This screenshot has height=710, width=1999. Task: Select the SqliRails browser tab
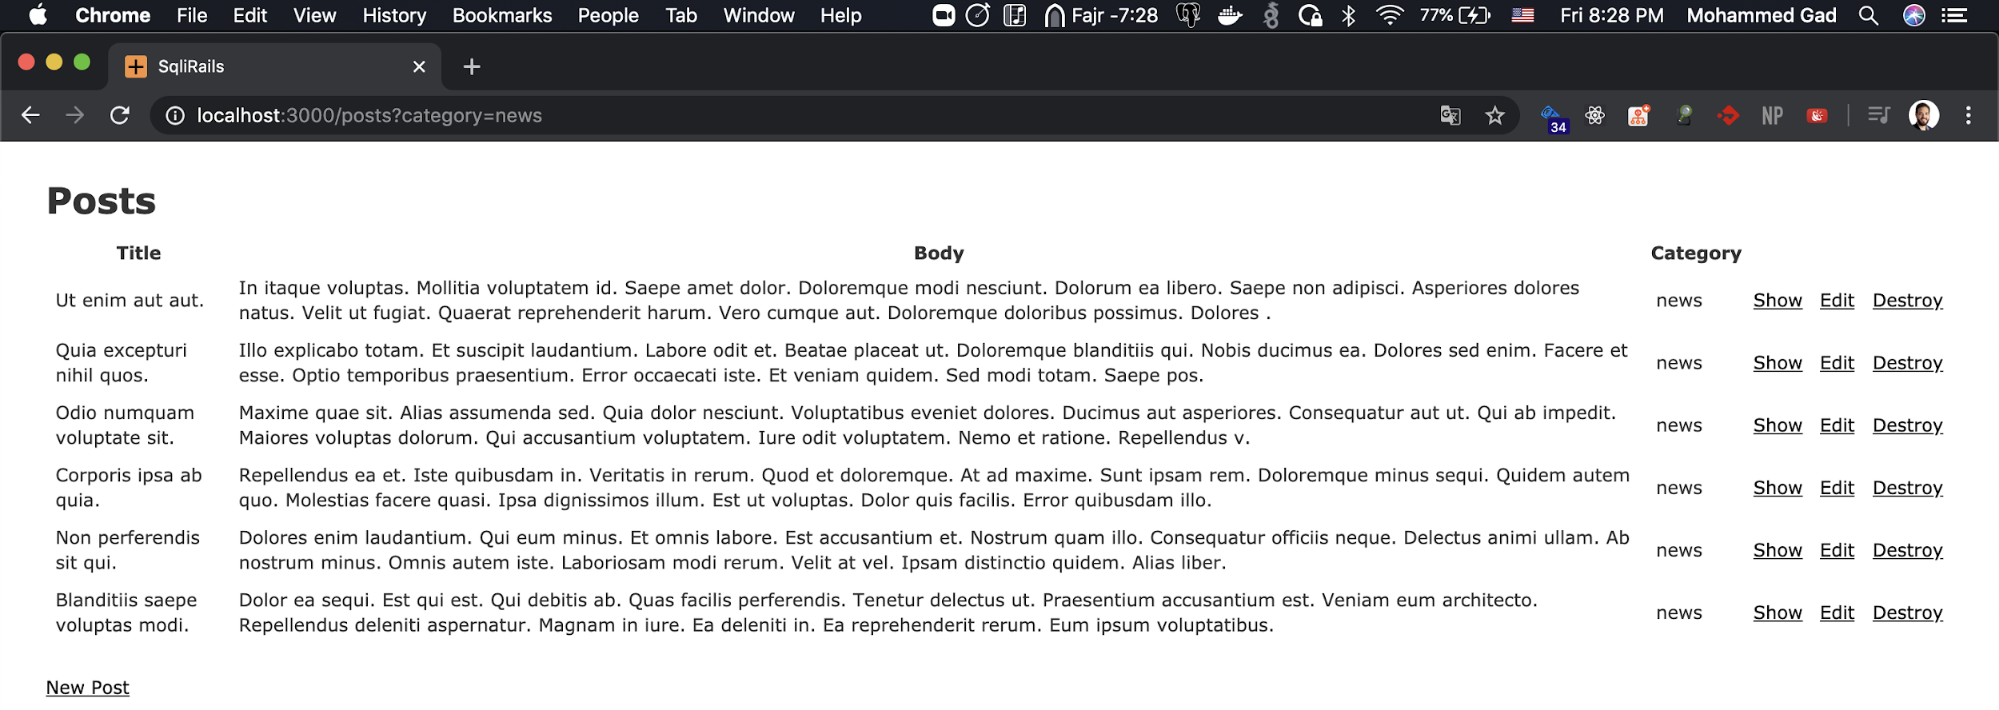(x=275, y=67)
